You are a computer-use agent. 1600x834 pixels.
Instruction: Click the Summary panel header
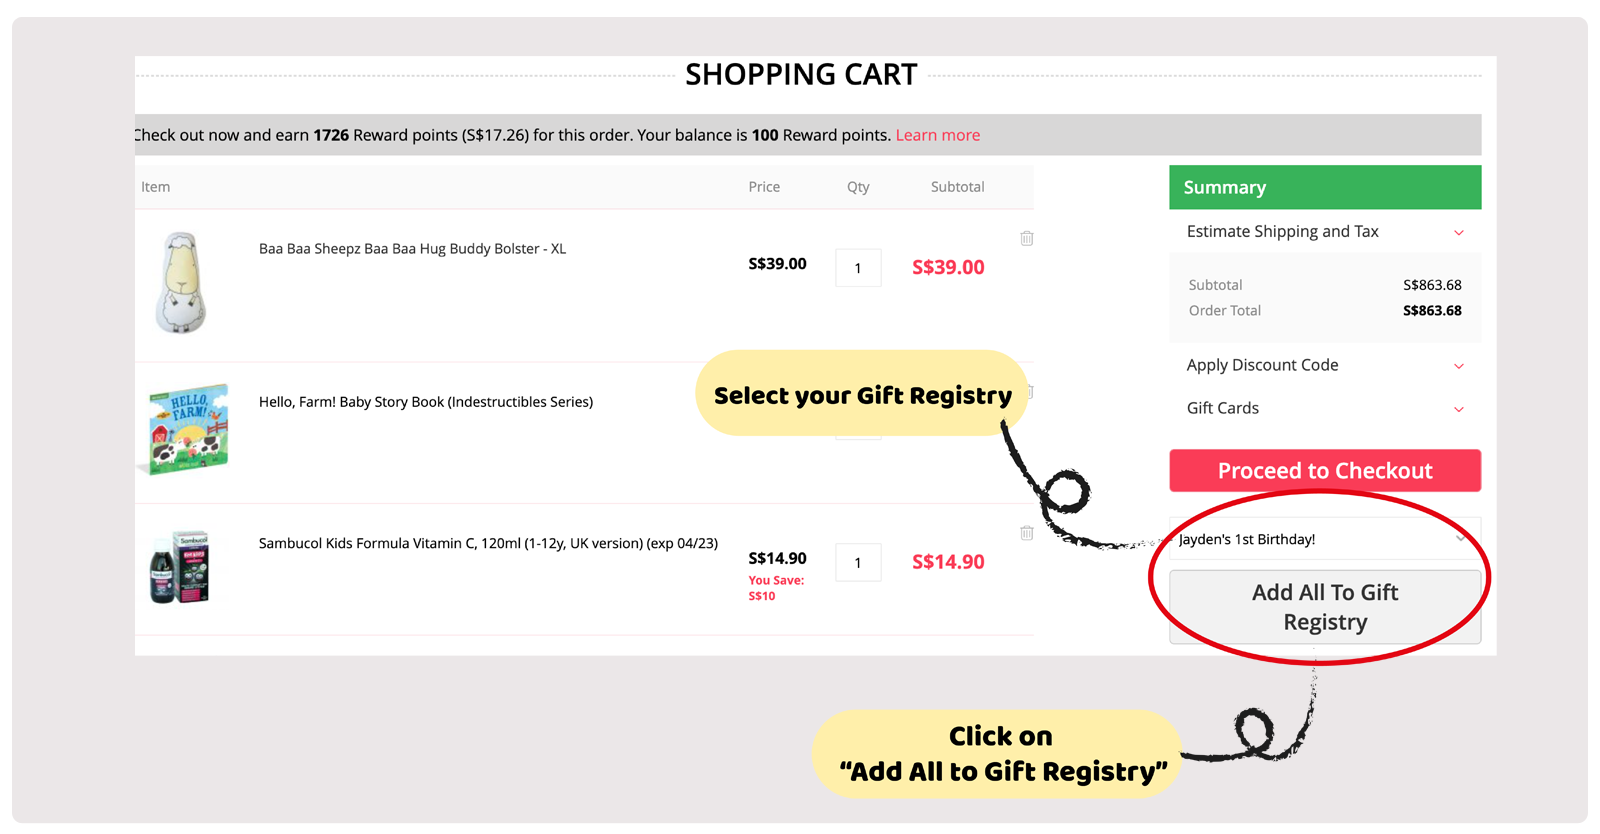point(1325,188)
